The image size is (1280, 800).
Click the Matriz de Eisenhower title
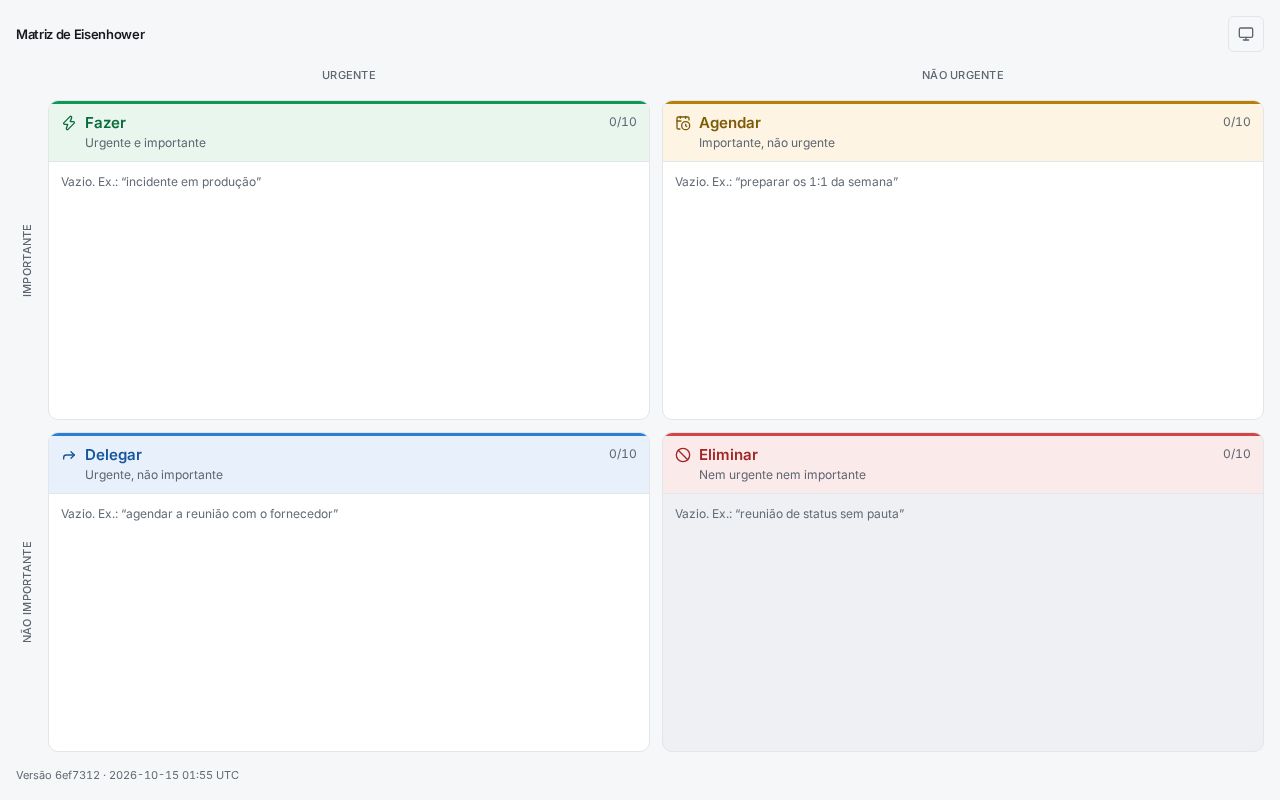(80, 34)
